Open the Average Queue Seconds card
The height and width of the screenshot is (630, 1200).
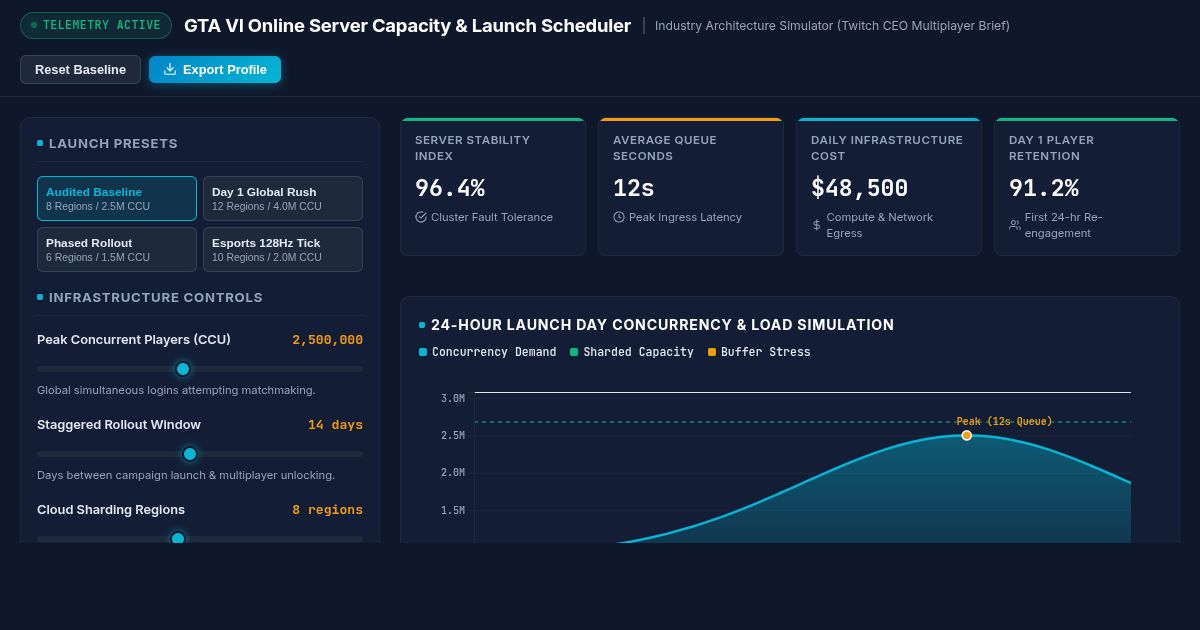(691, 187)
